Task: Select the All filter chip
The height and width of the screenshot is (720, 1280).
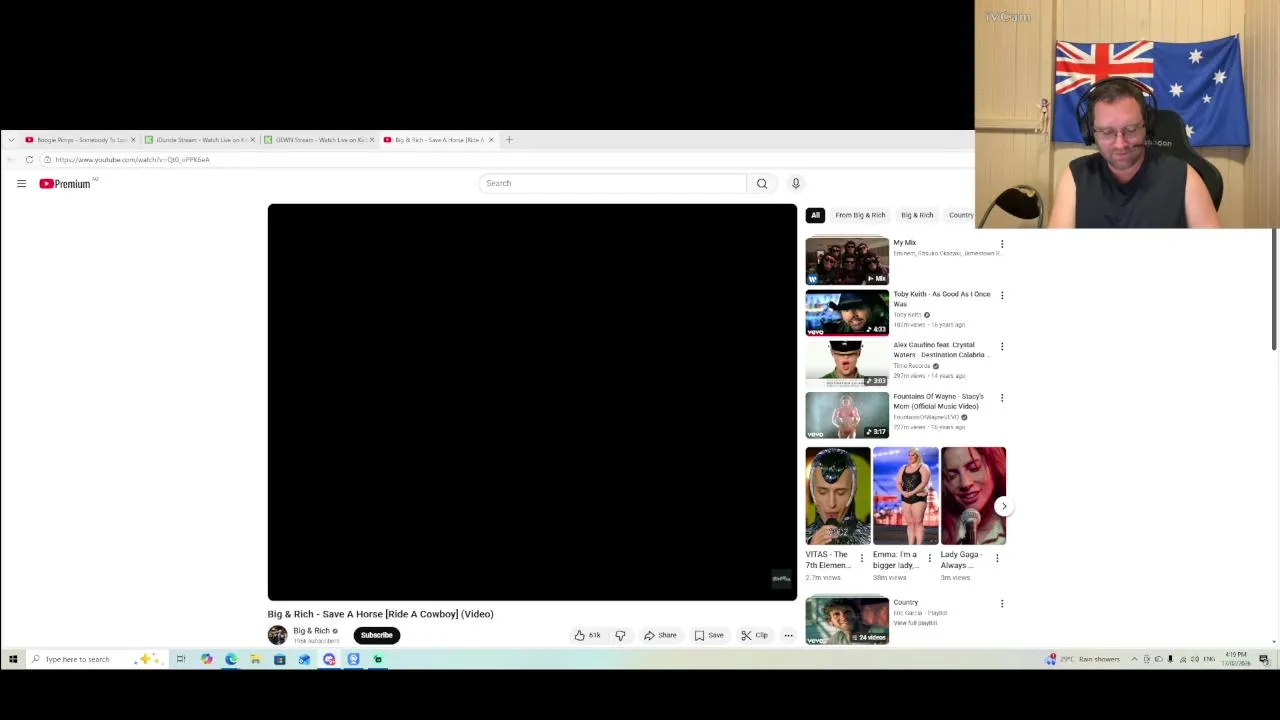Action: [815, 215]
